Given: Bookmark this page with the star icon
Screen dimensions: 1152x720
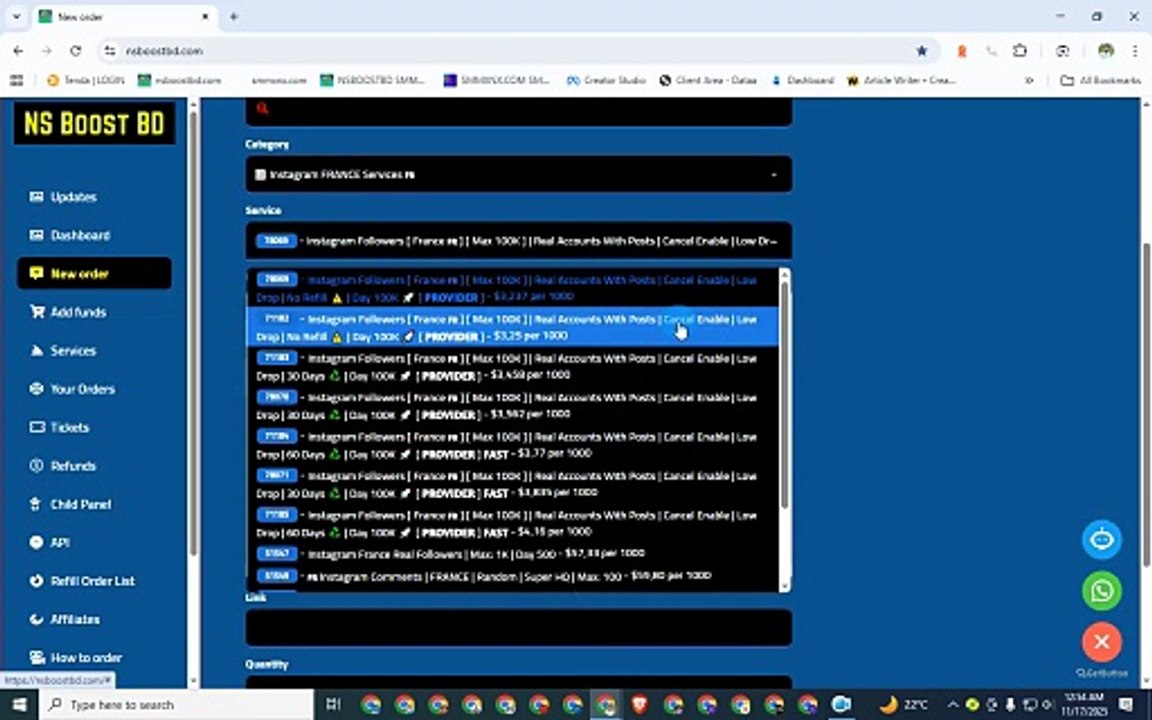Looking at the screenshot, I should [921, 51].
